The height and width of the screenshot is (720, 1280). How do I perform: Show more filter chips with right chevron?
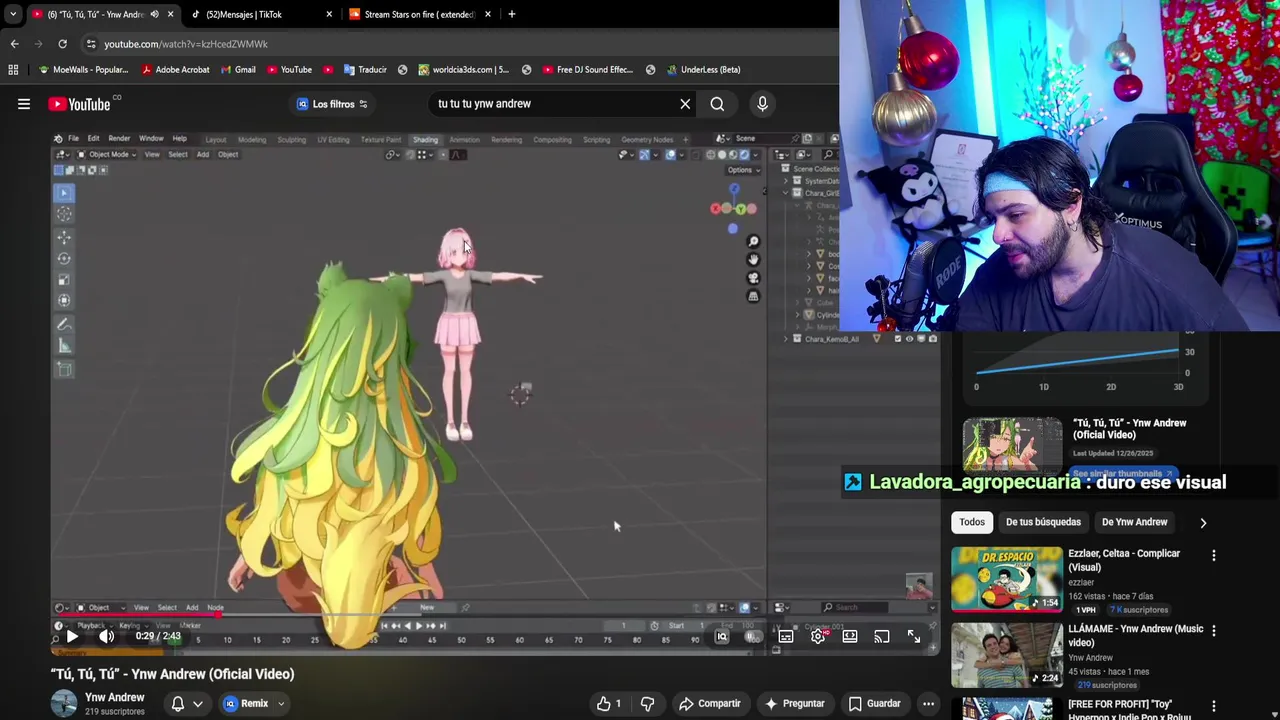[1203, 522]
